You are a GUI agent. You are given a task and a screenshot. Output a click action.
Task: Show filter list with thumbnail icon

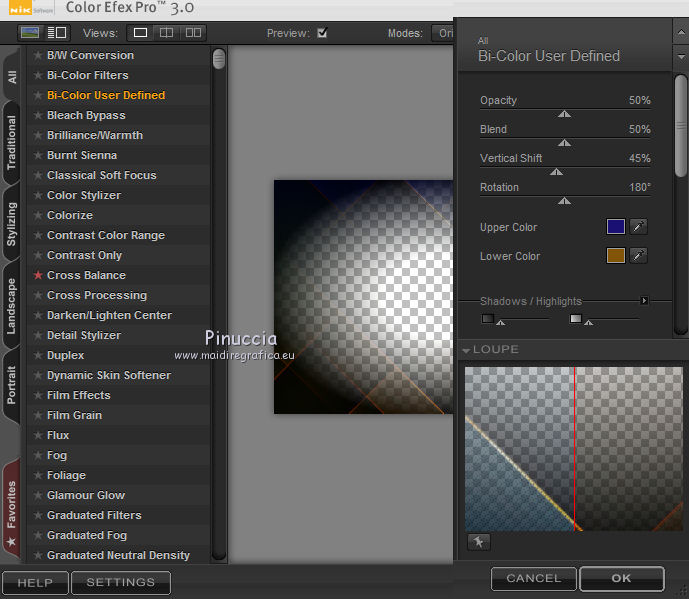(x=31, y=33)
